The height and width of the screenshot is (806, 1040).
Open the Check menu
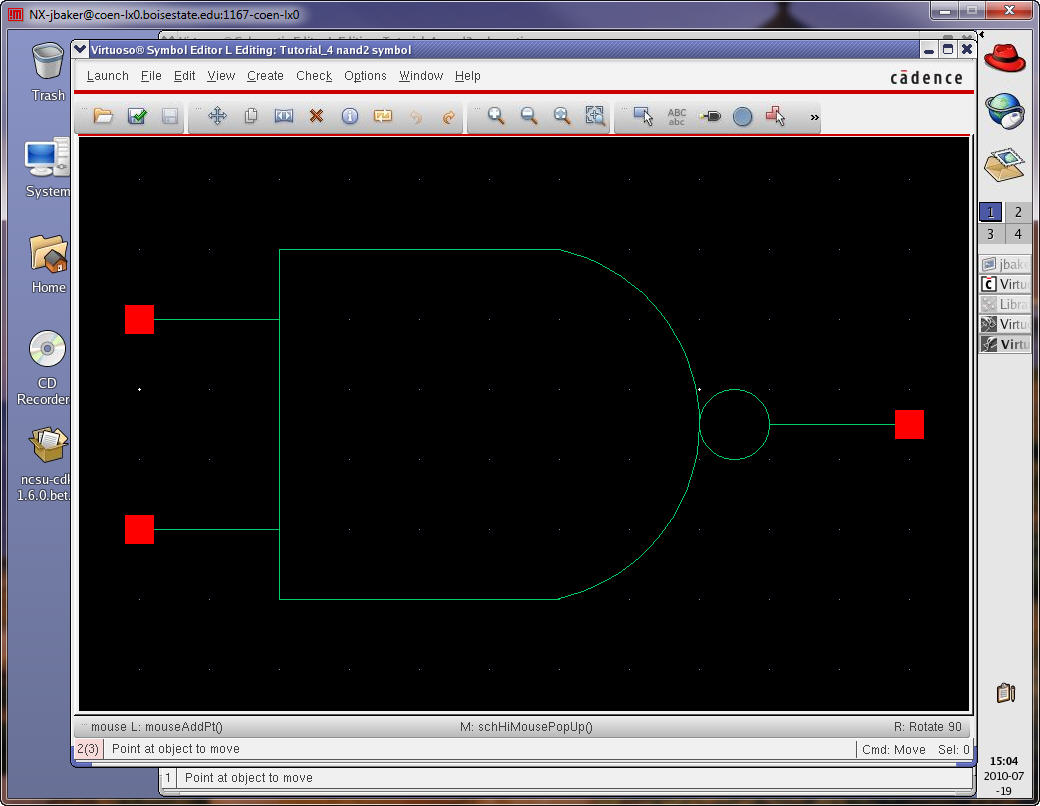point(314,76)
